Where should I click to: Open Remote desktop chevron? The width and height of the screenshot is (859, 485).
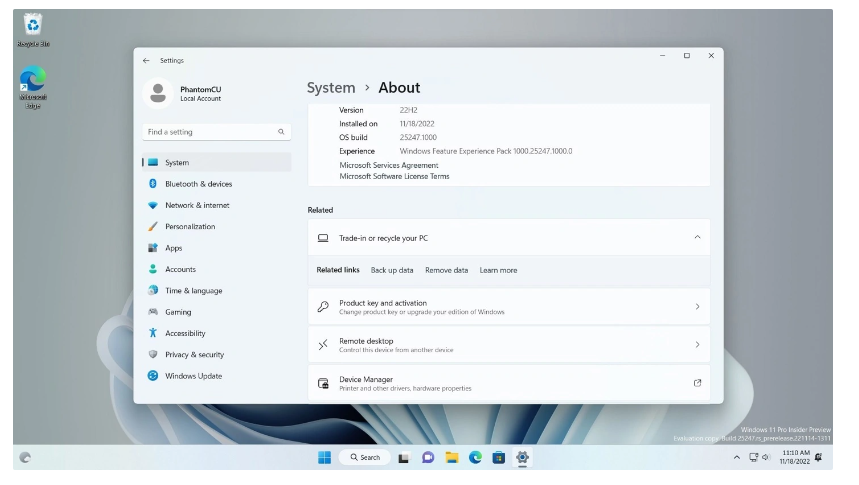pyautogui.click(x=697, y=345)
